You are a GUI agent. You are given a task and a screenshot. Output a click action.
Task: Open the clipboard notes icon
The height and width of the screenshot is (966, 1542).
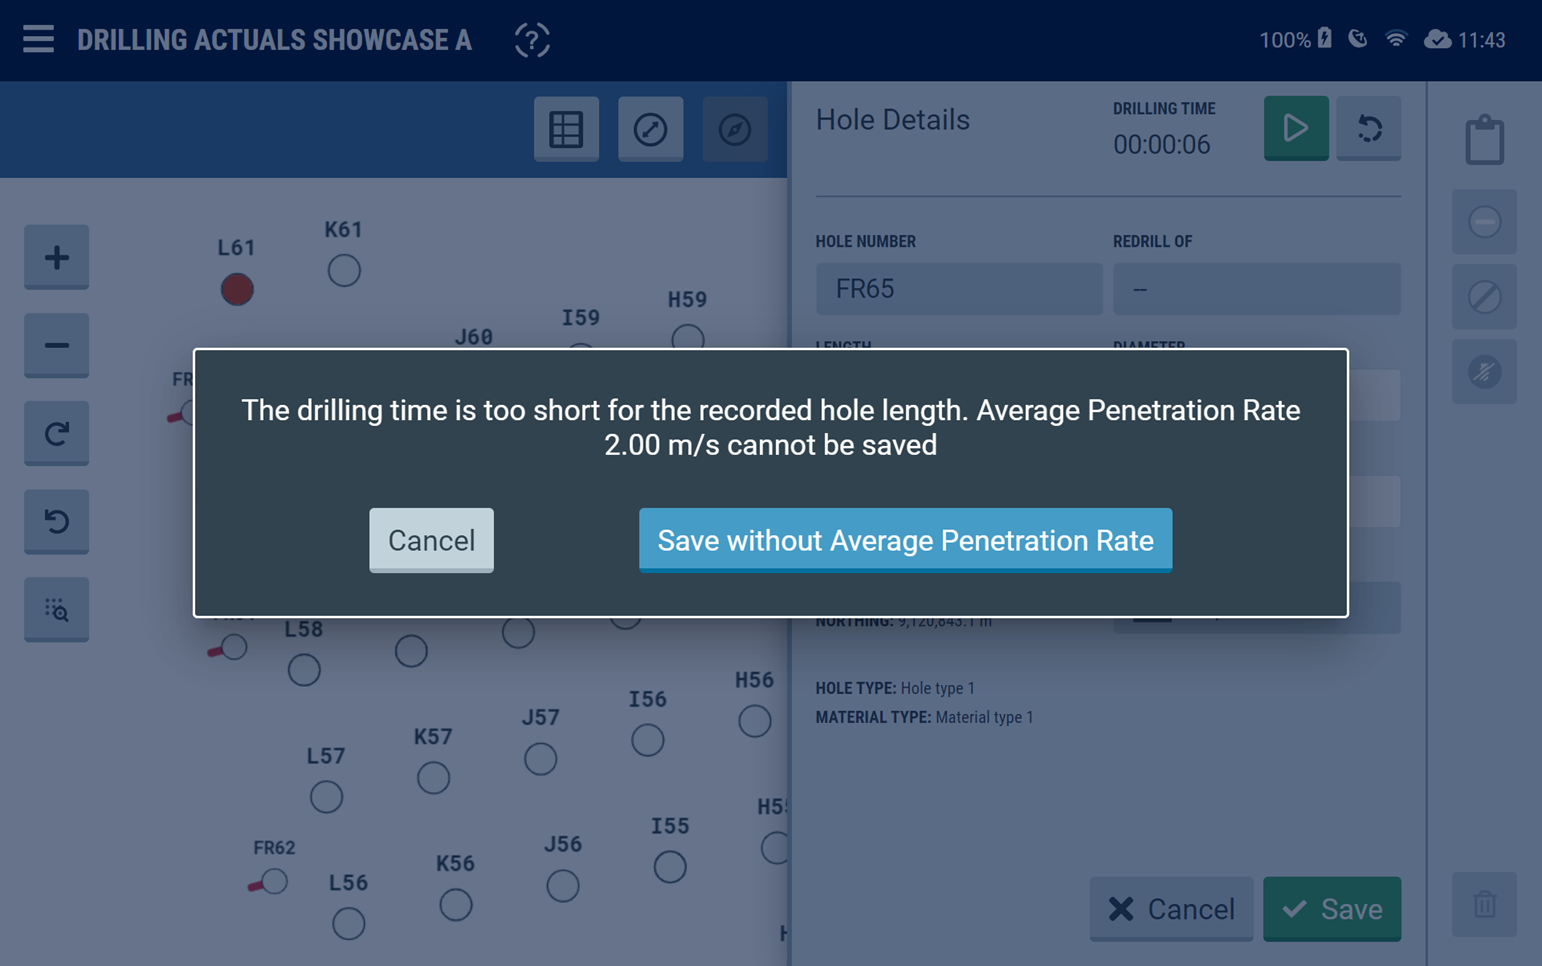1485,139
